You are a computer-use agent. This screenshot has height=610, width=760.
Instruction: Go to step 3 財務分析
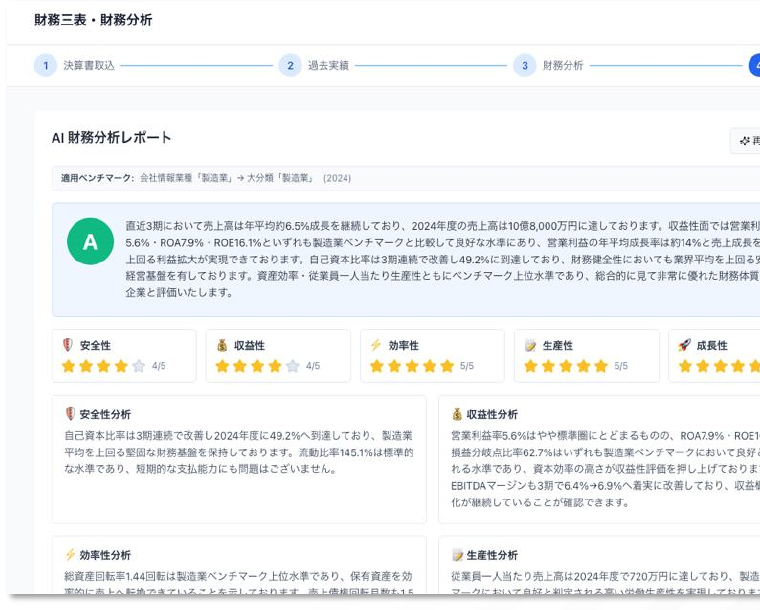click(x=549, y=65)
